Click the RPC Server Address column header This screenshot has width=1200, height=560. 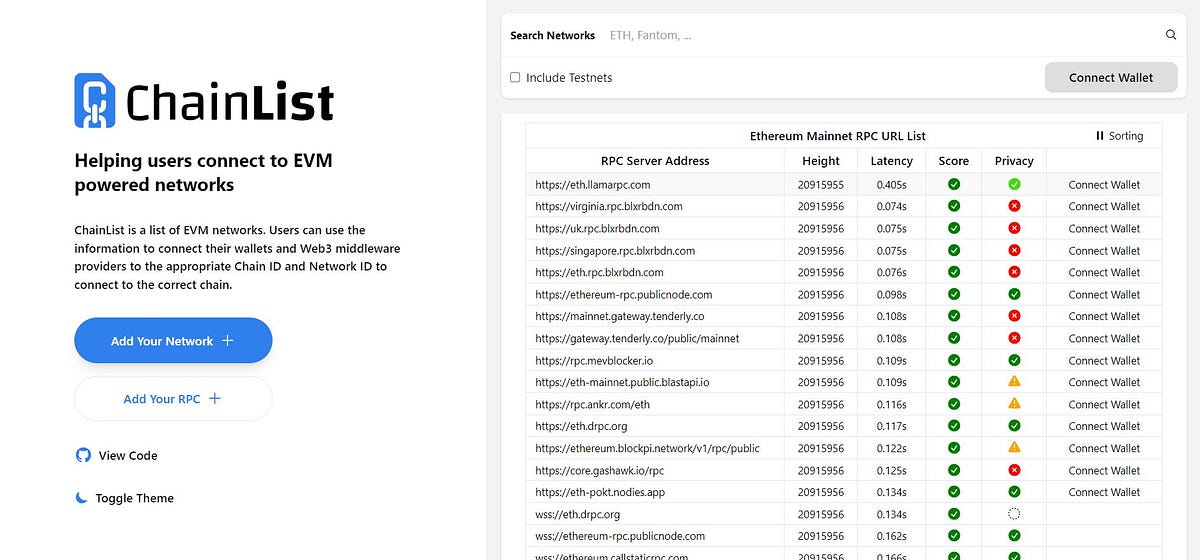(x=655, y=160)
